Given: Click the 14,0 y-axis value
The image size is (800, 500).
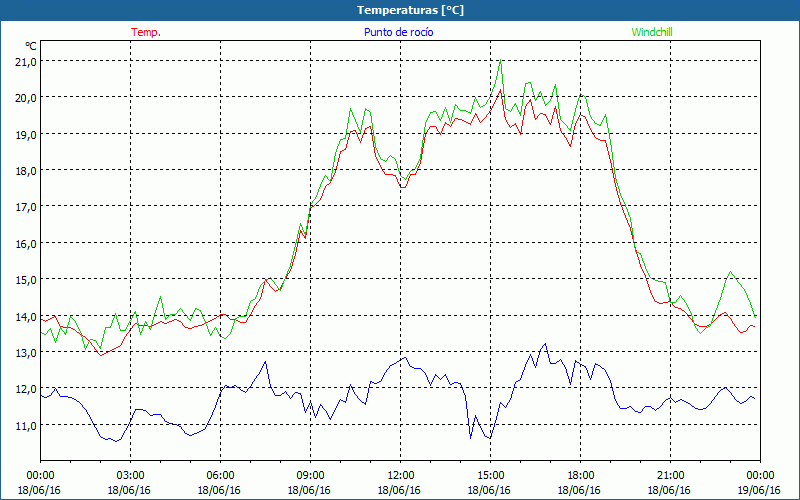Looking at the screenshot, I should pyautogui.click(x=27, y=316).
